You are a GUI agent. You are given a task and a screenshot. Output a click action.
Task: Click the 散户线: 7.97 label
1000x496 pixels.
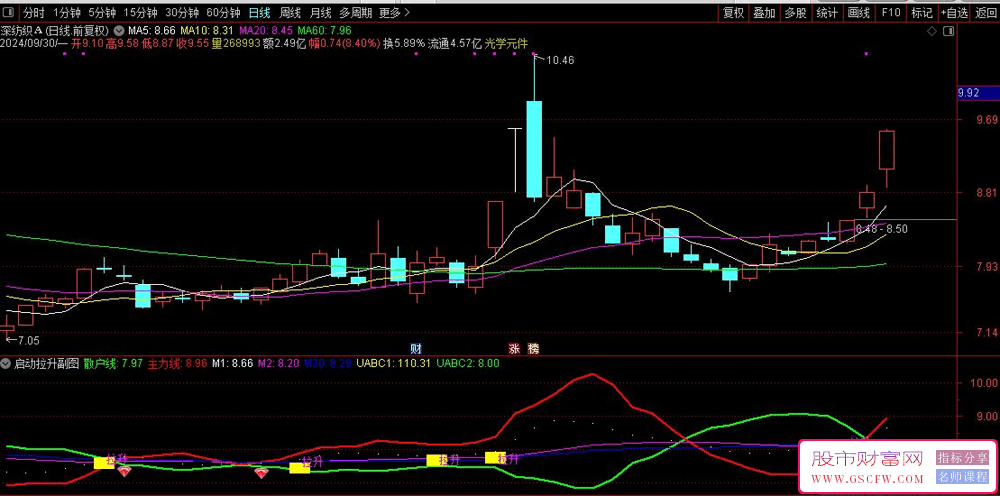(113, 363)
